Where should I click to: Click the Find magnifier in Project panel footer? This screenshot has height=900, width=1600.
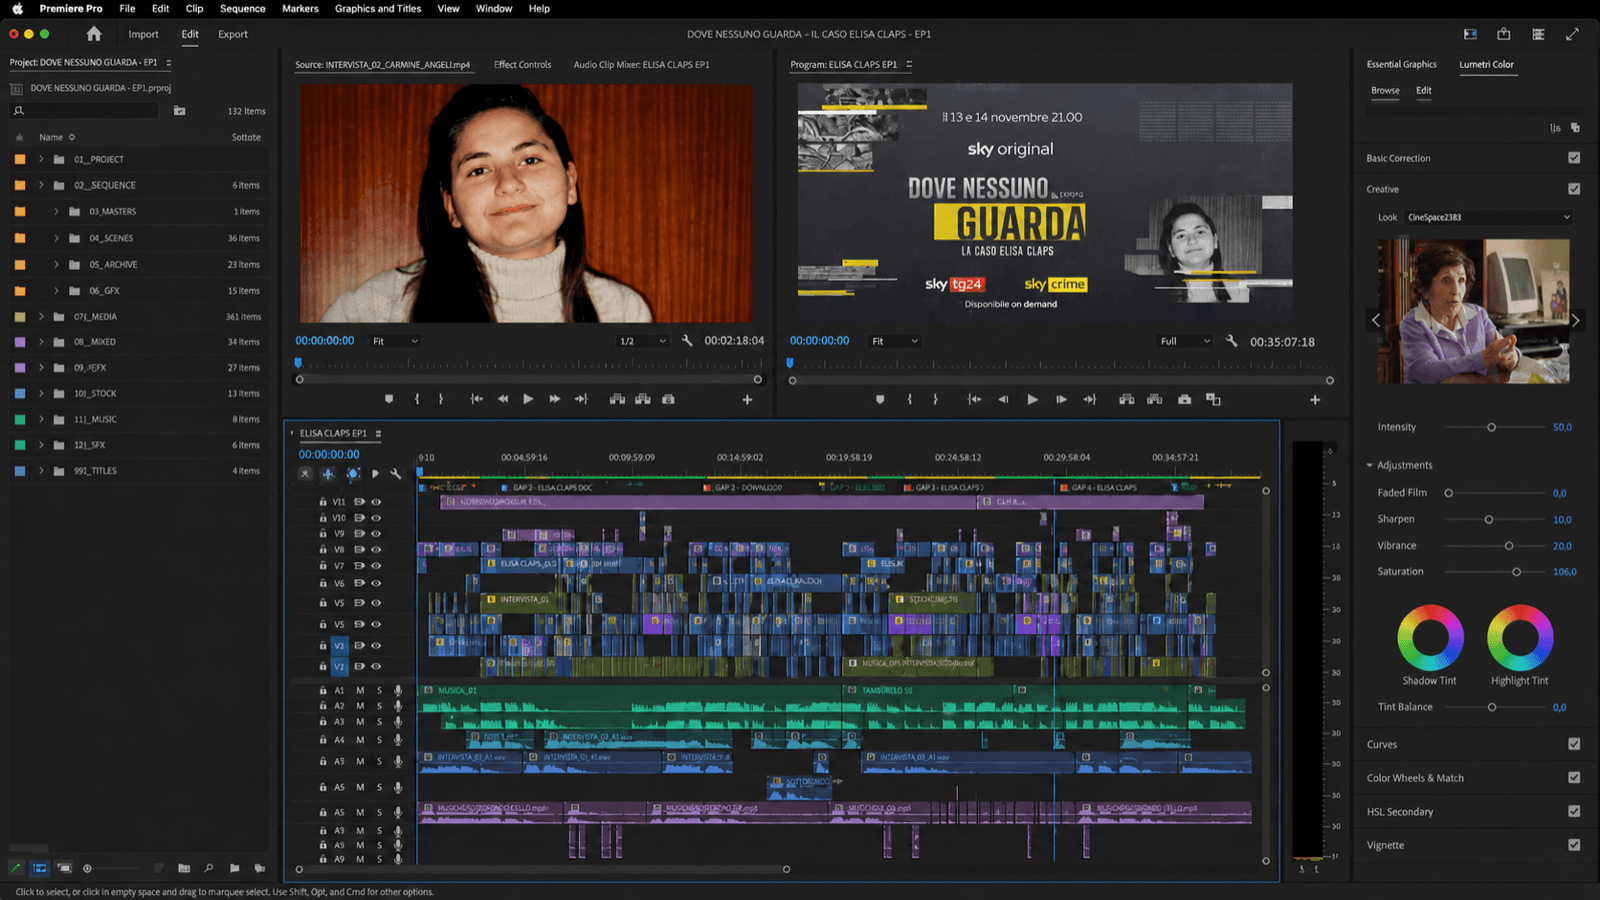coord(208,868)
